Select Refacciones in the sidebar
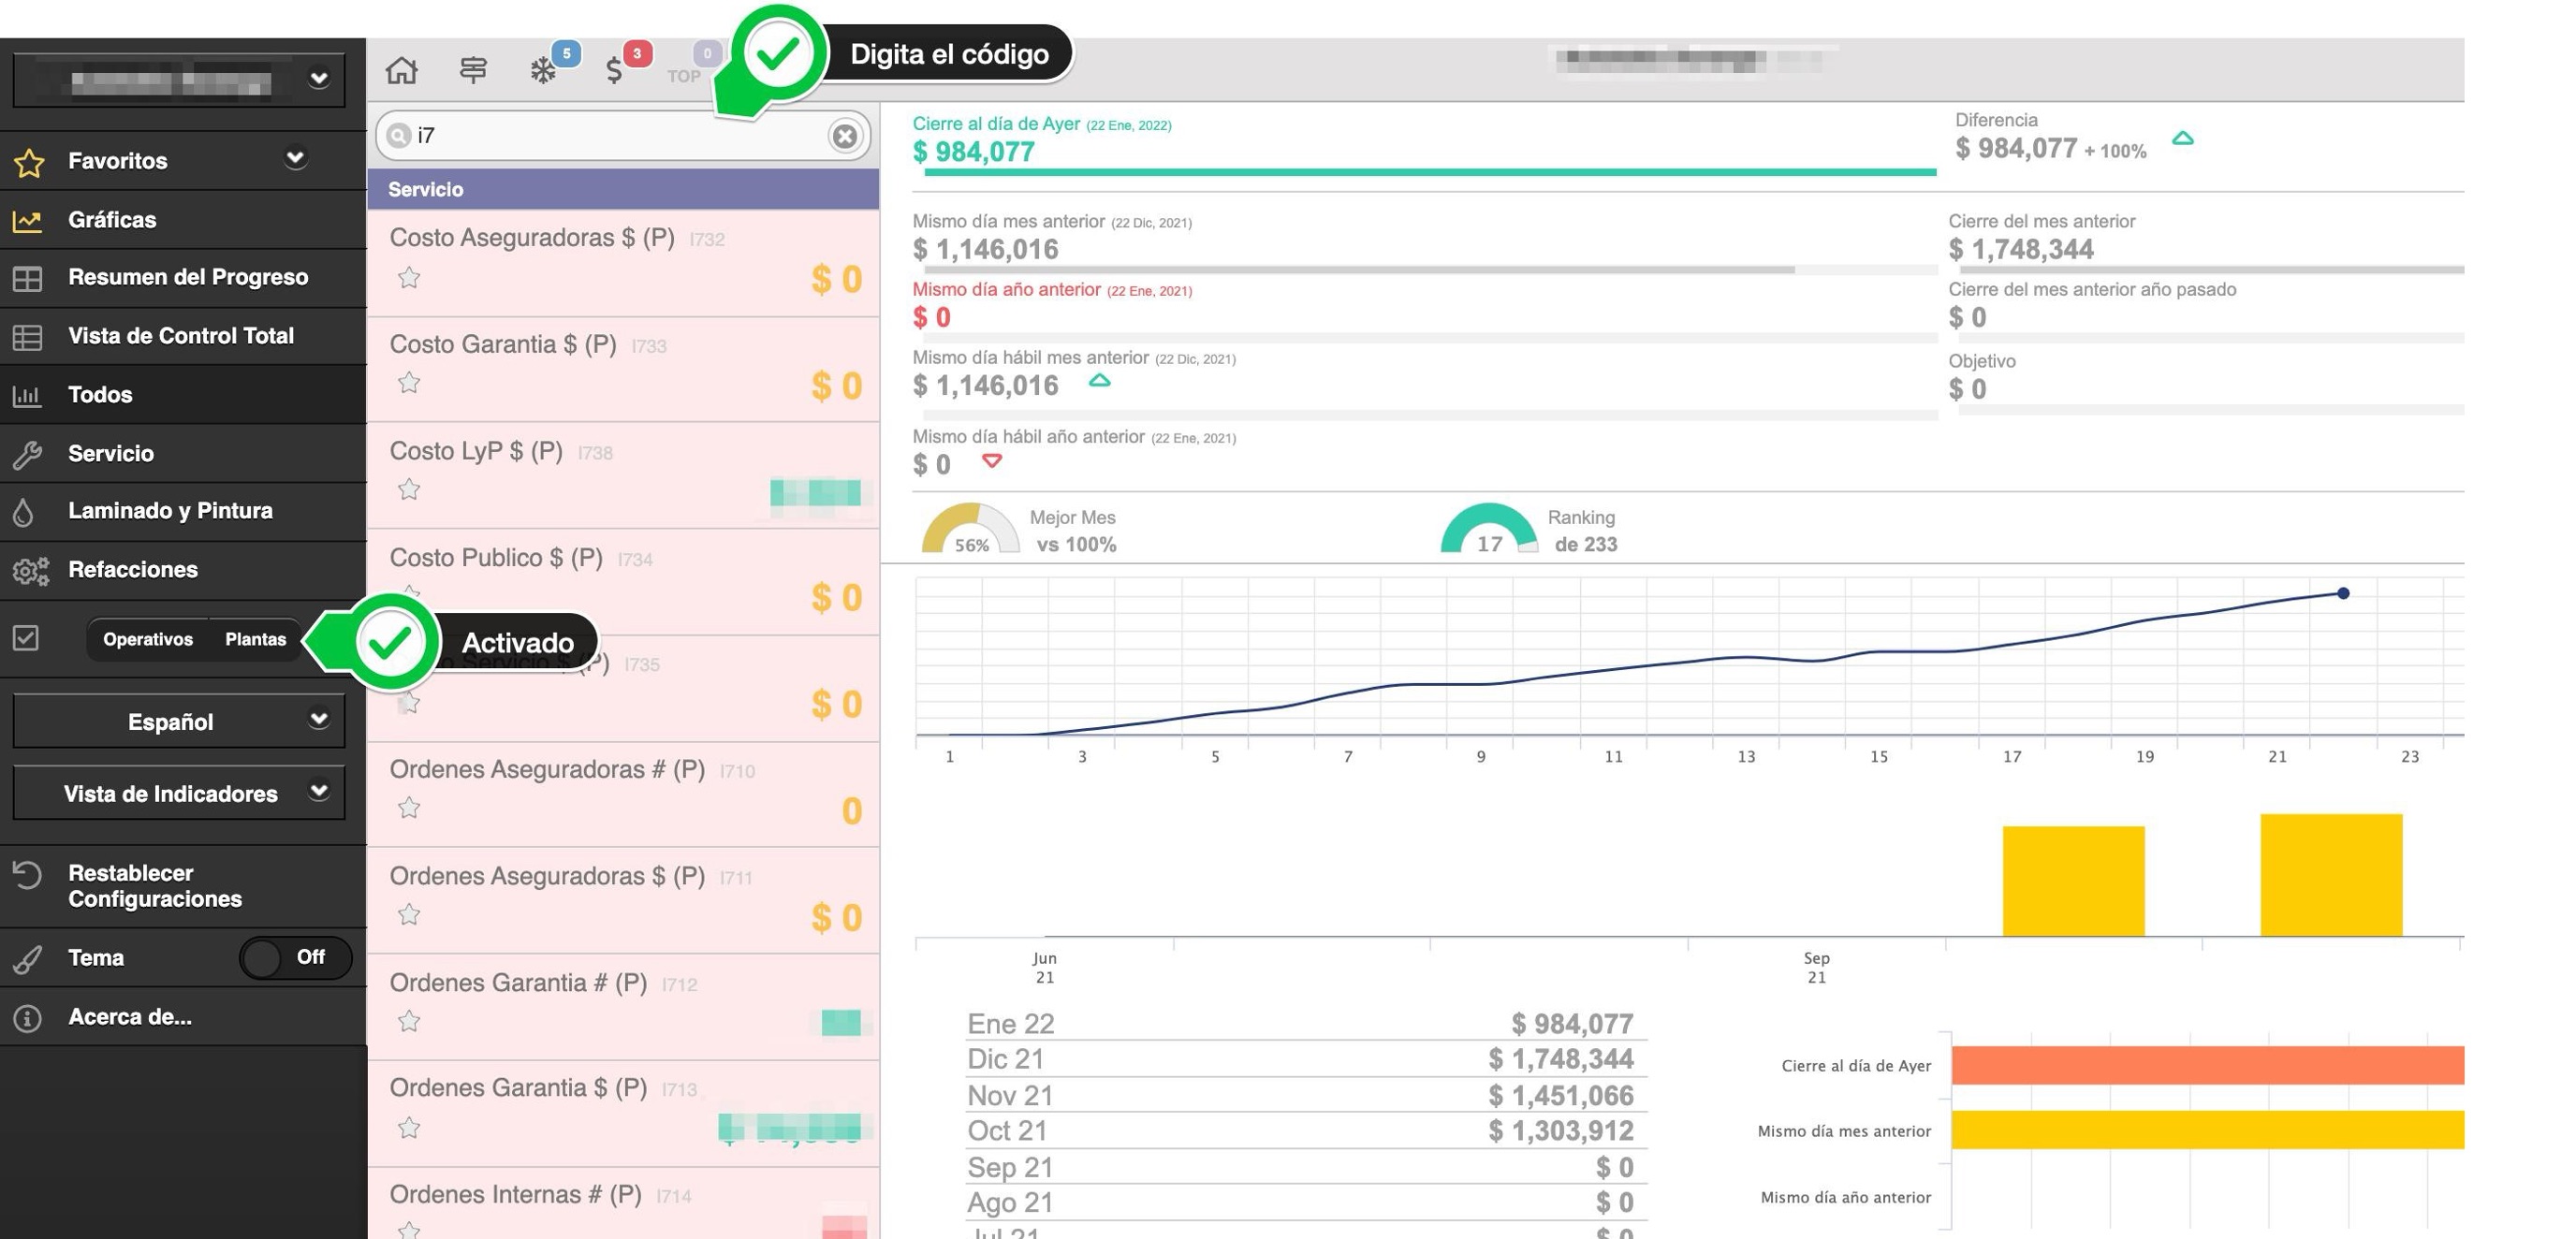Screen dimensions: 2576x1239 click(183, 571)
